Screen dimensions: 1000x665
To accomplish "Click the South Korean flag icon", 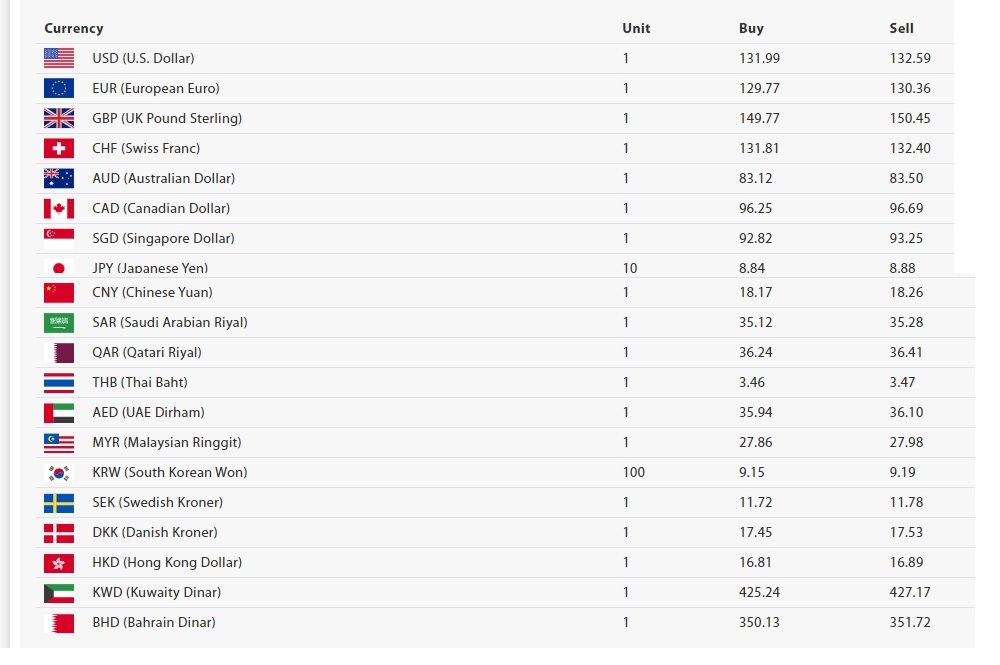I will [x=59, y=472].
